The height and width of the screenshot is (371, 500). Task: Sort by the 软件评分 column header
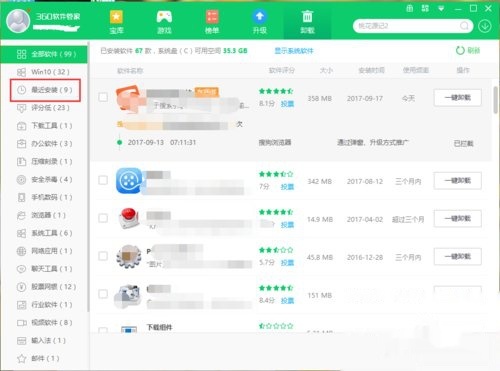(282, 71)
